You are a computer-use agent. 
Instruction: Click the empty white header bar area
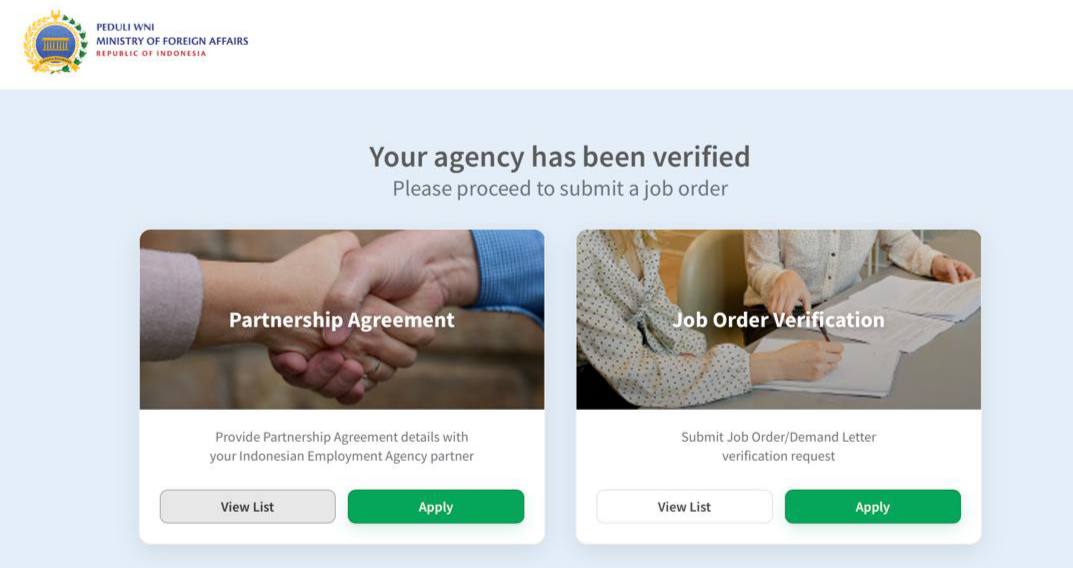[x=650, y=44]
